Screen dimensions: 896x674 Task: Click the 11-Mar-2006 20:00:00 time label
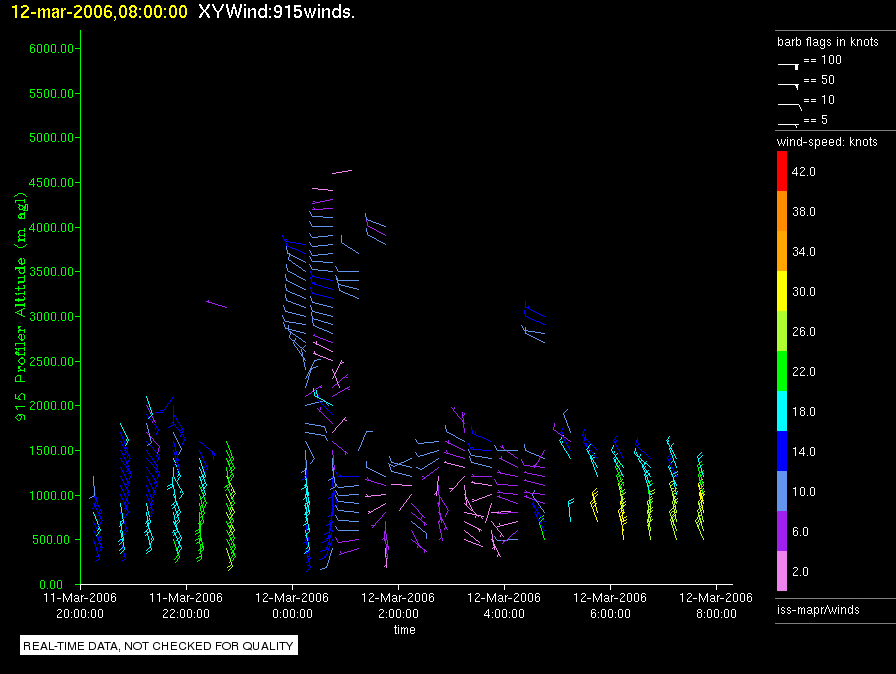coord(80,605)
